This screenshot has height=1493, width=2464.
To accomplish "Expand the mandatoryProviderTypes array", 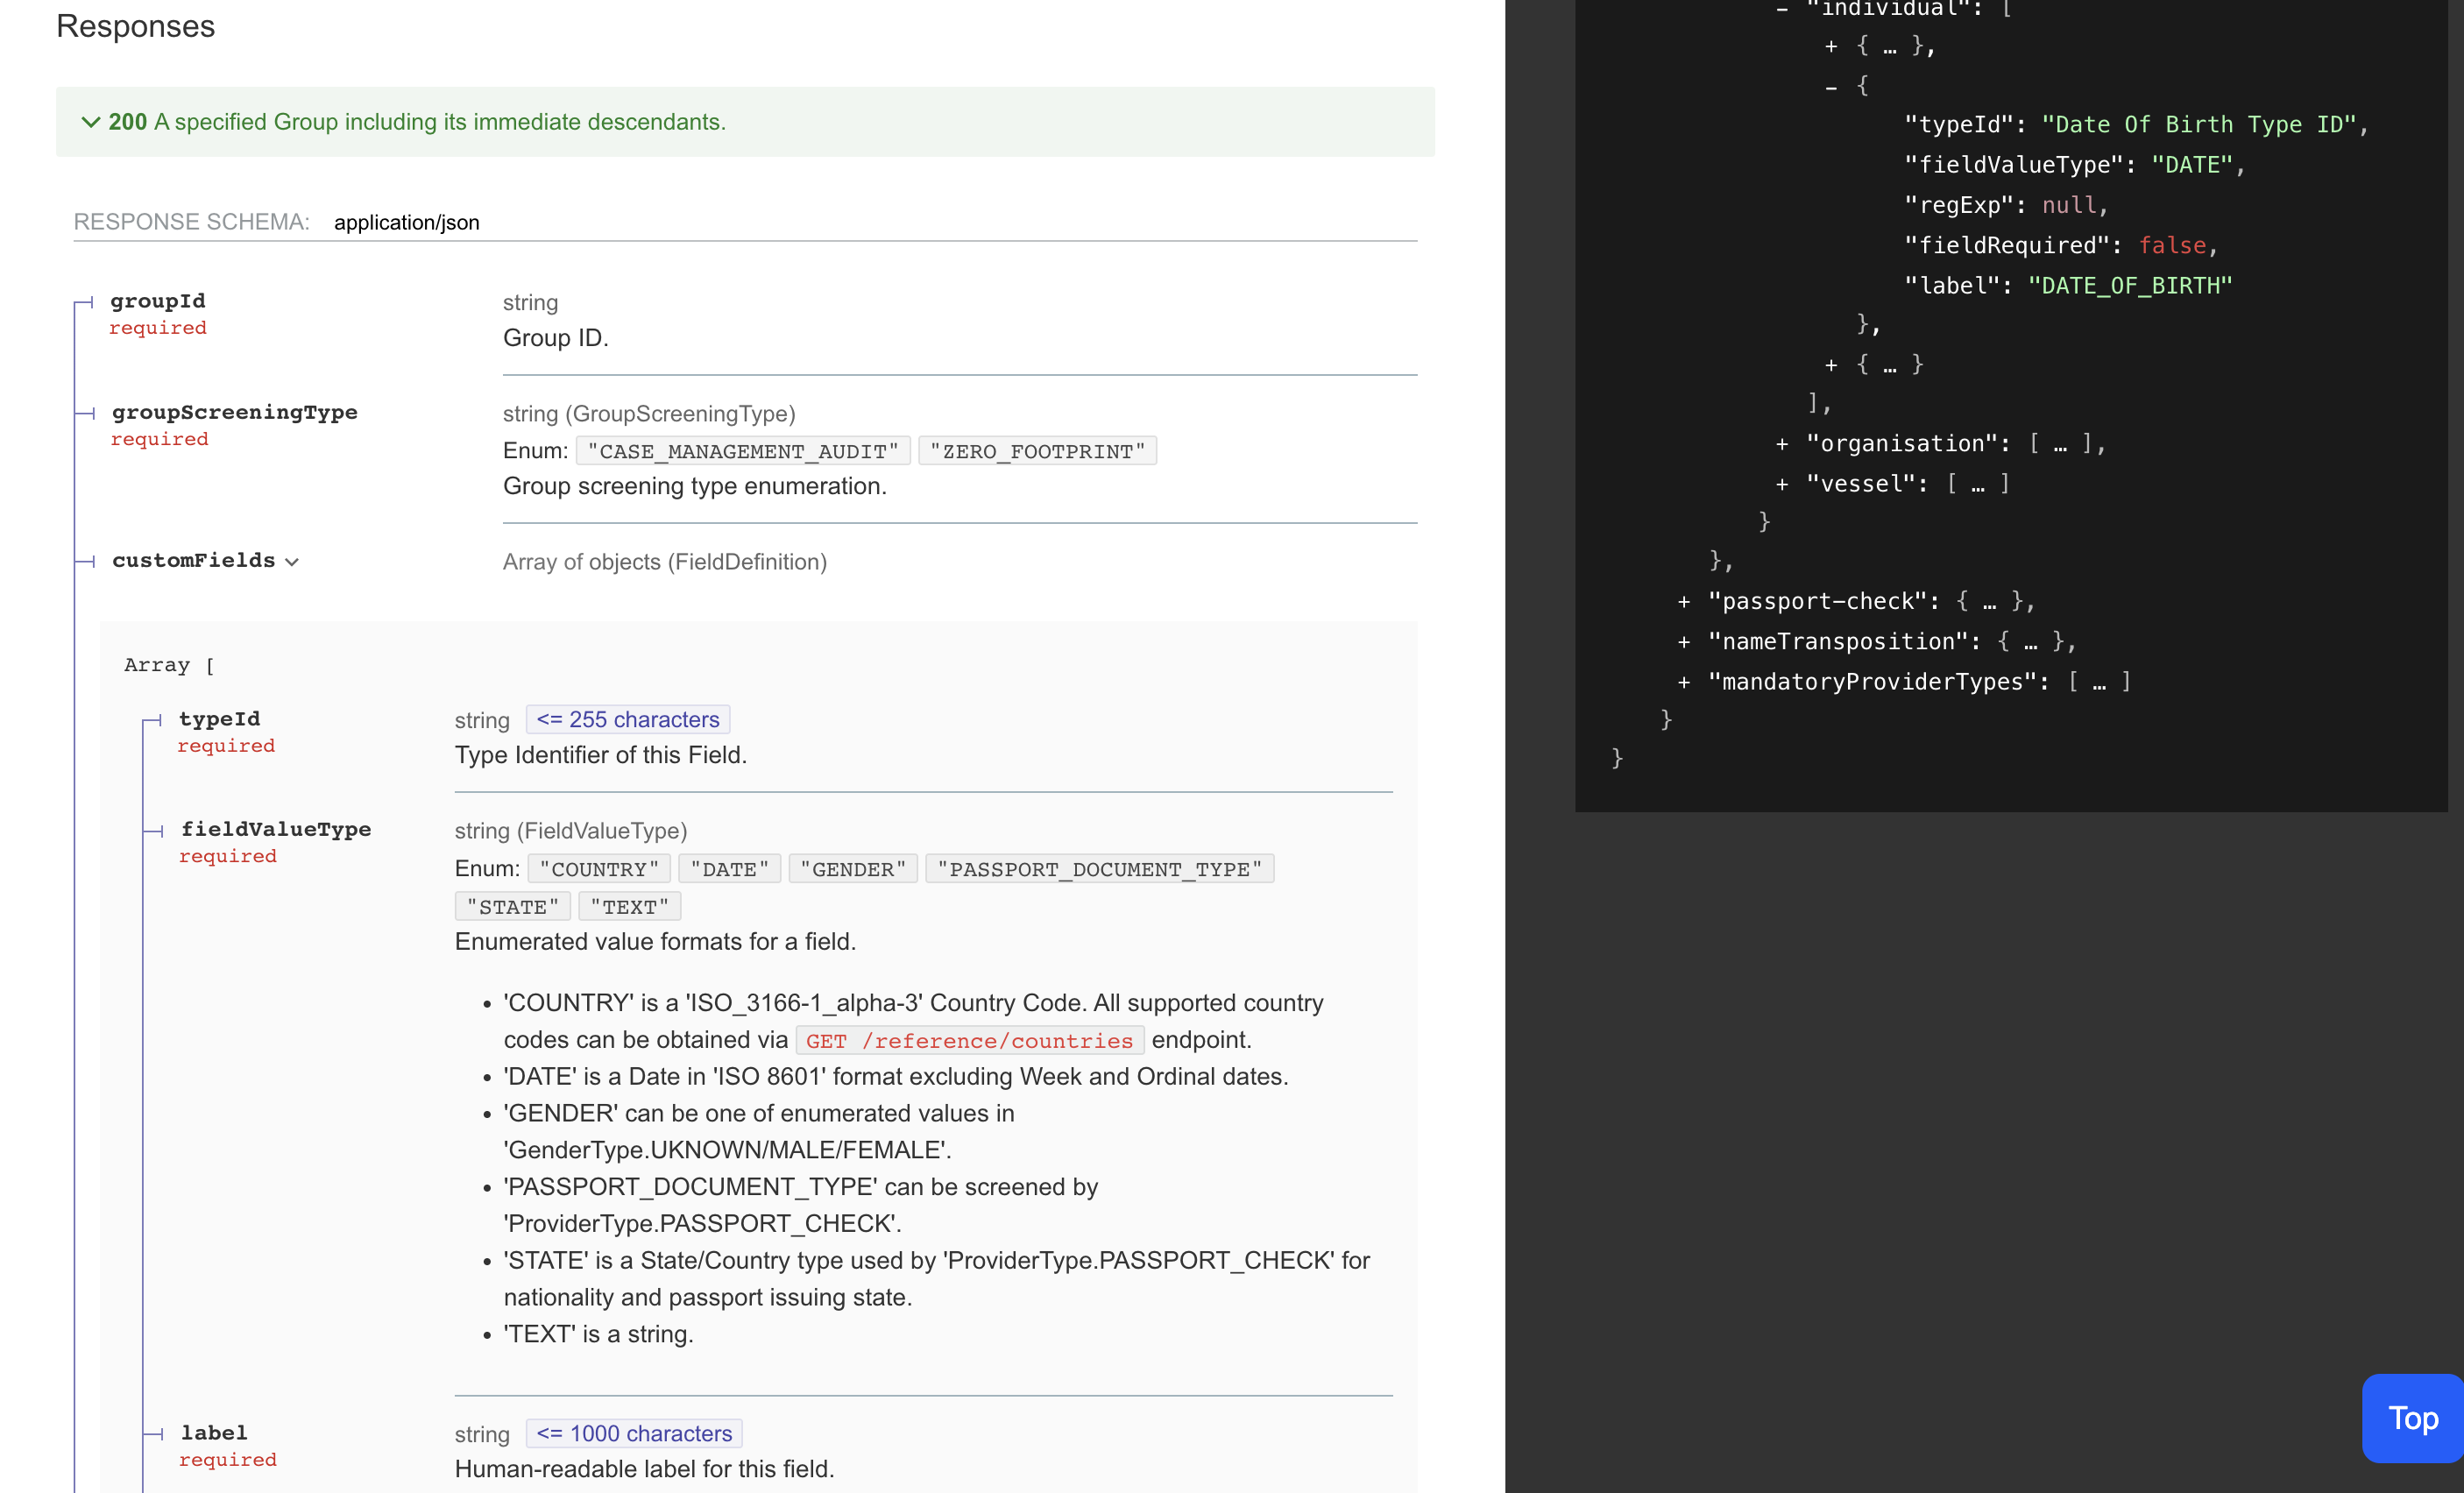I will coord(1683,681).
